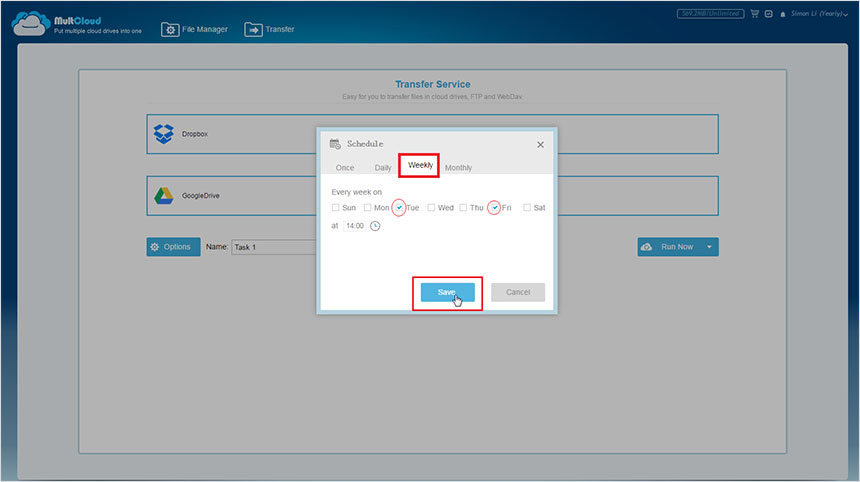Save the weekly schedule
Viewport: 860px width, 482px height.
tap(448, 292)
